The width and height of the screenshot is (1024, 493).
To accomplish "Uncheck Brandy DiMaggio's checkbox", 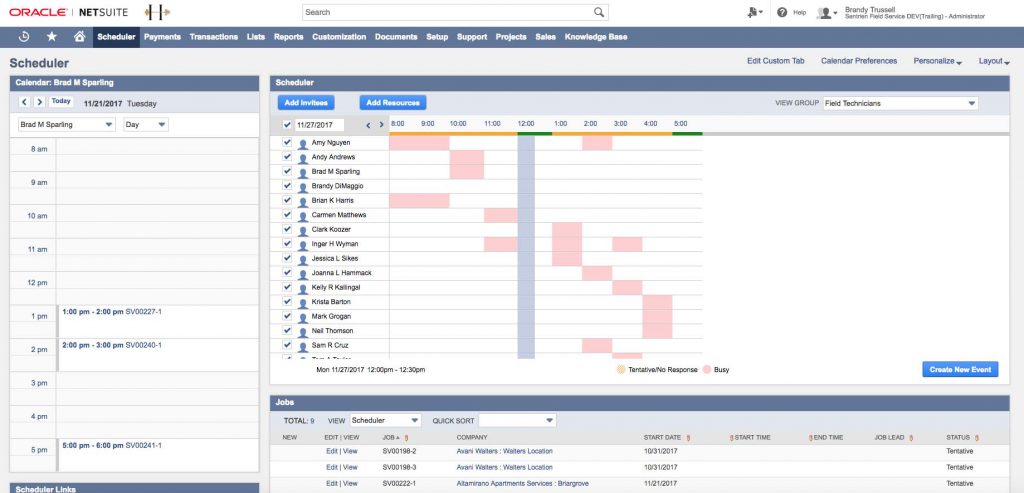I will coord(287,185).
